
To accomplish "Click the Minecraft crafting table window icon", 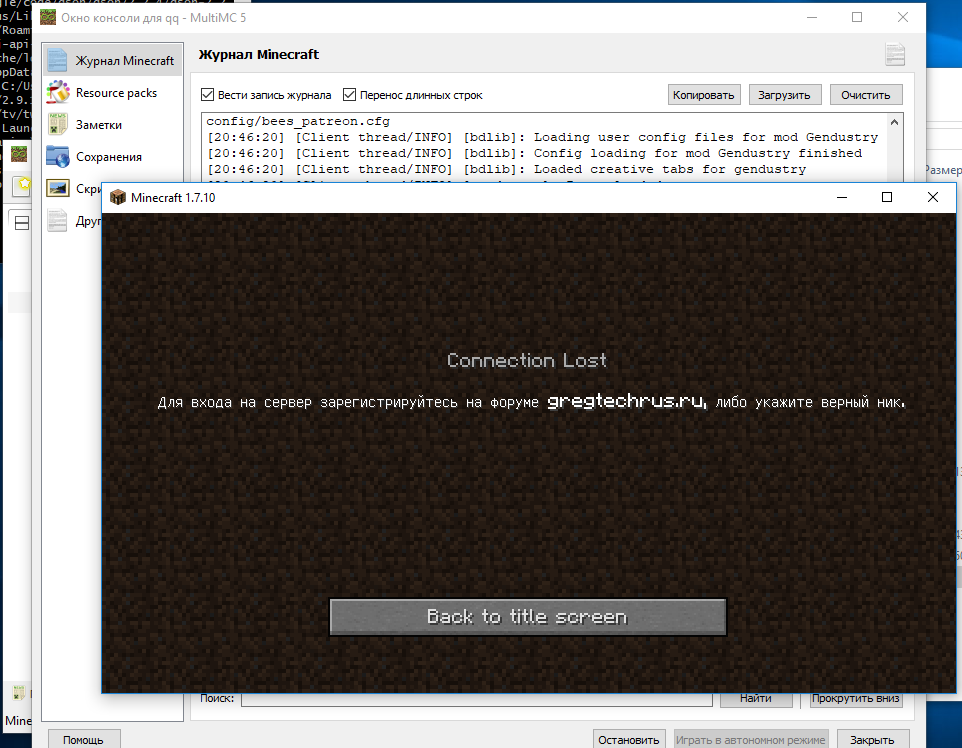I will tap(117, 198).
